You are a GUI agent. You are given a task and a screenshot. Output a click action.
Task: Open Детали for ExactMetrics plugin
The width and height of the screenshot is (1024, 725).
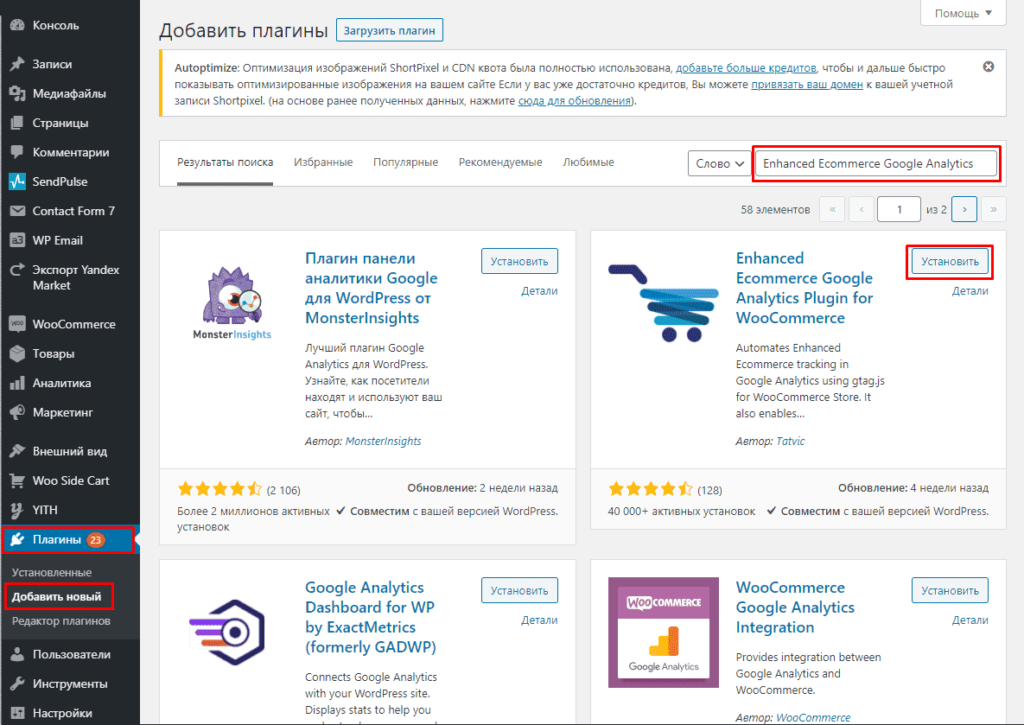[539, 620]
